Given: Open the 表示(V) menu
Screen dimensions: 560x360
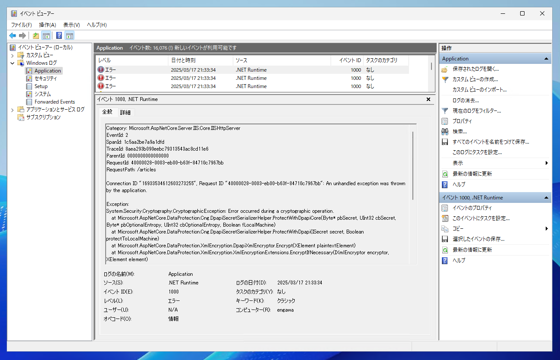Looking at the screenshot, I should click(x=71, y=25).
